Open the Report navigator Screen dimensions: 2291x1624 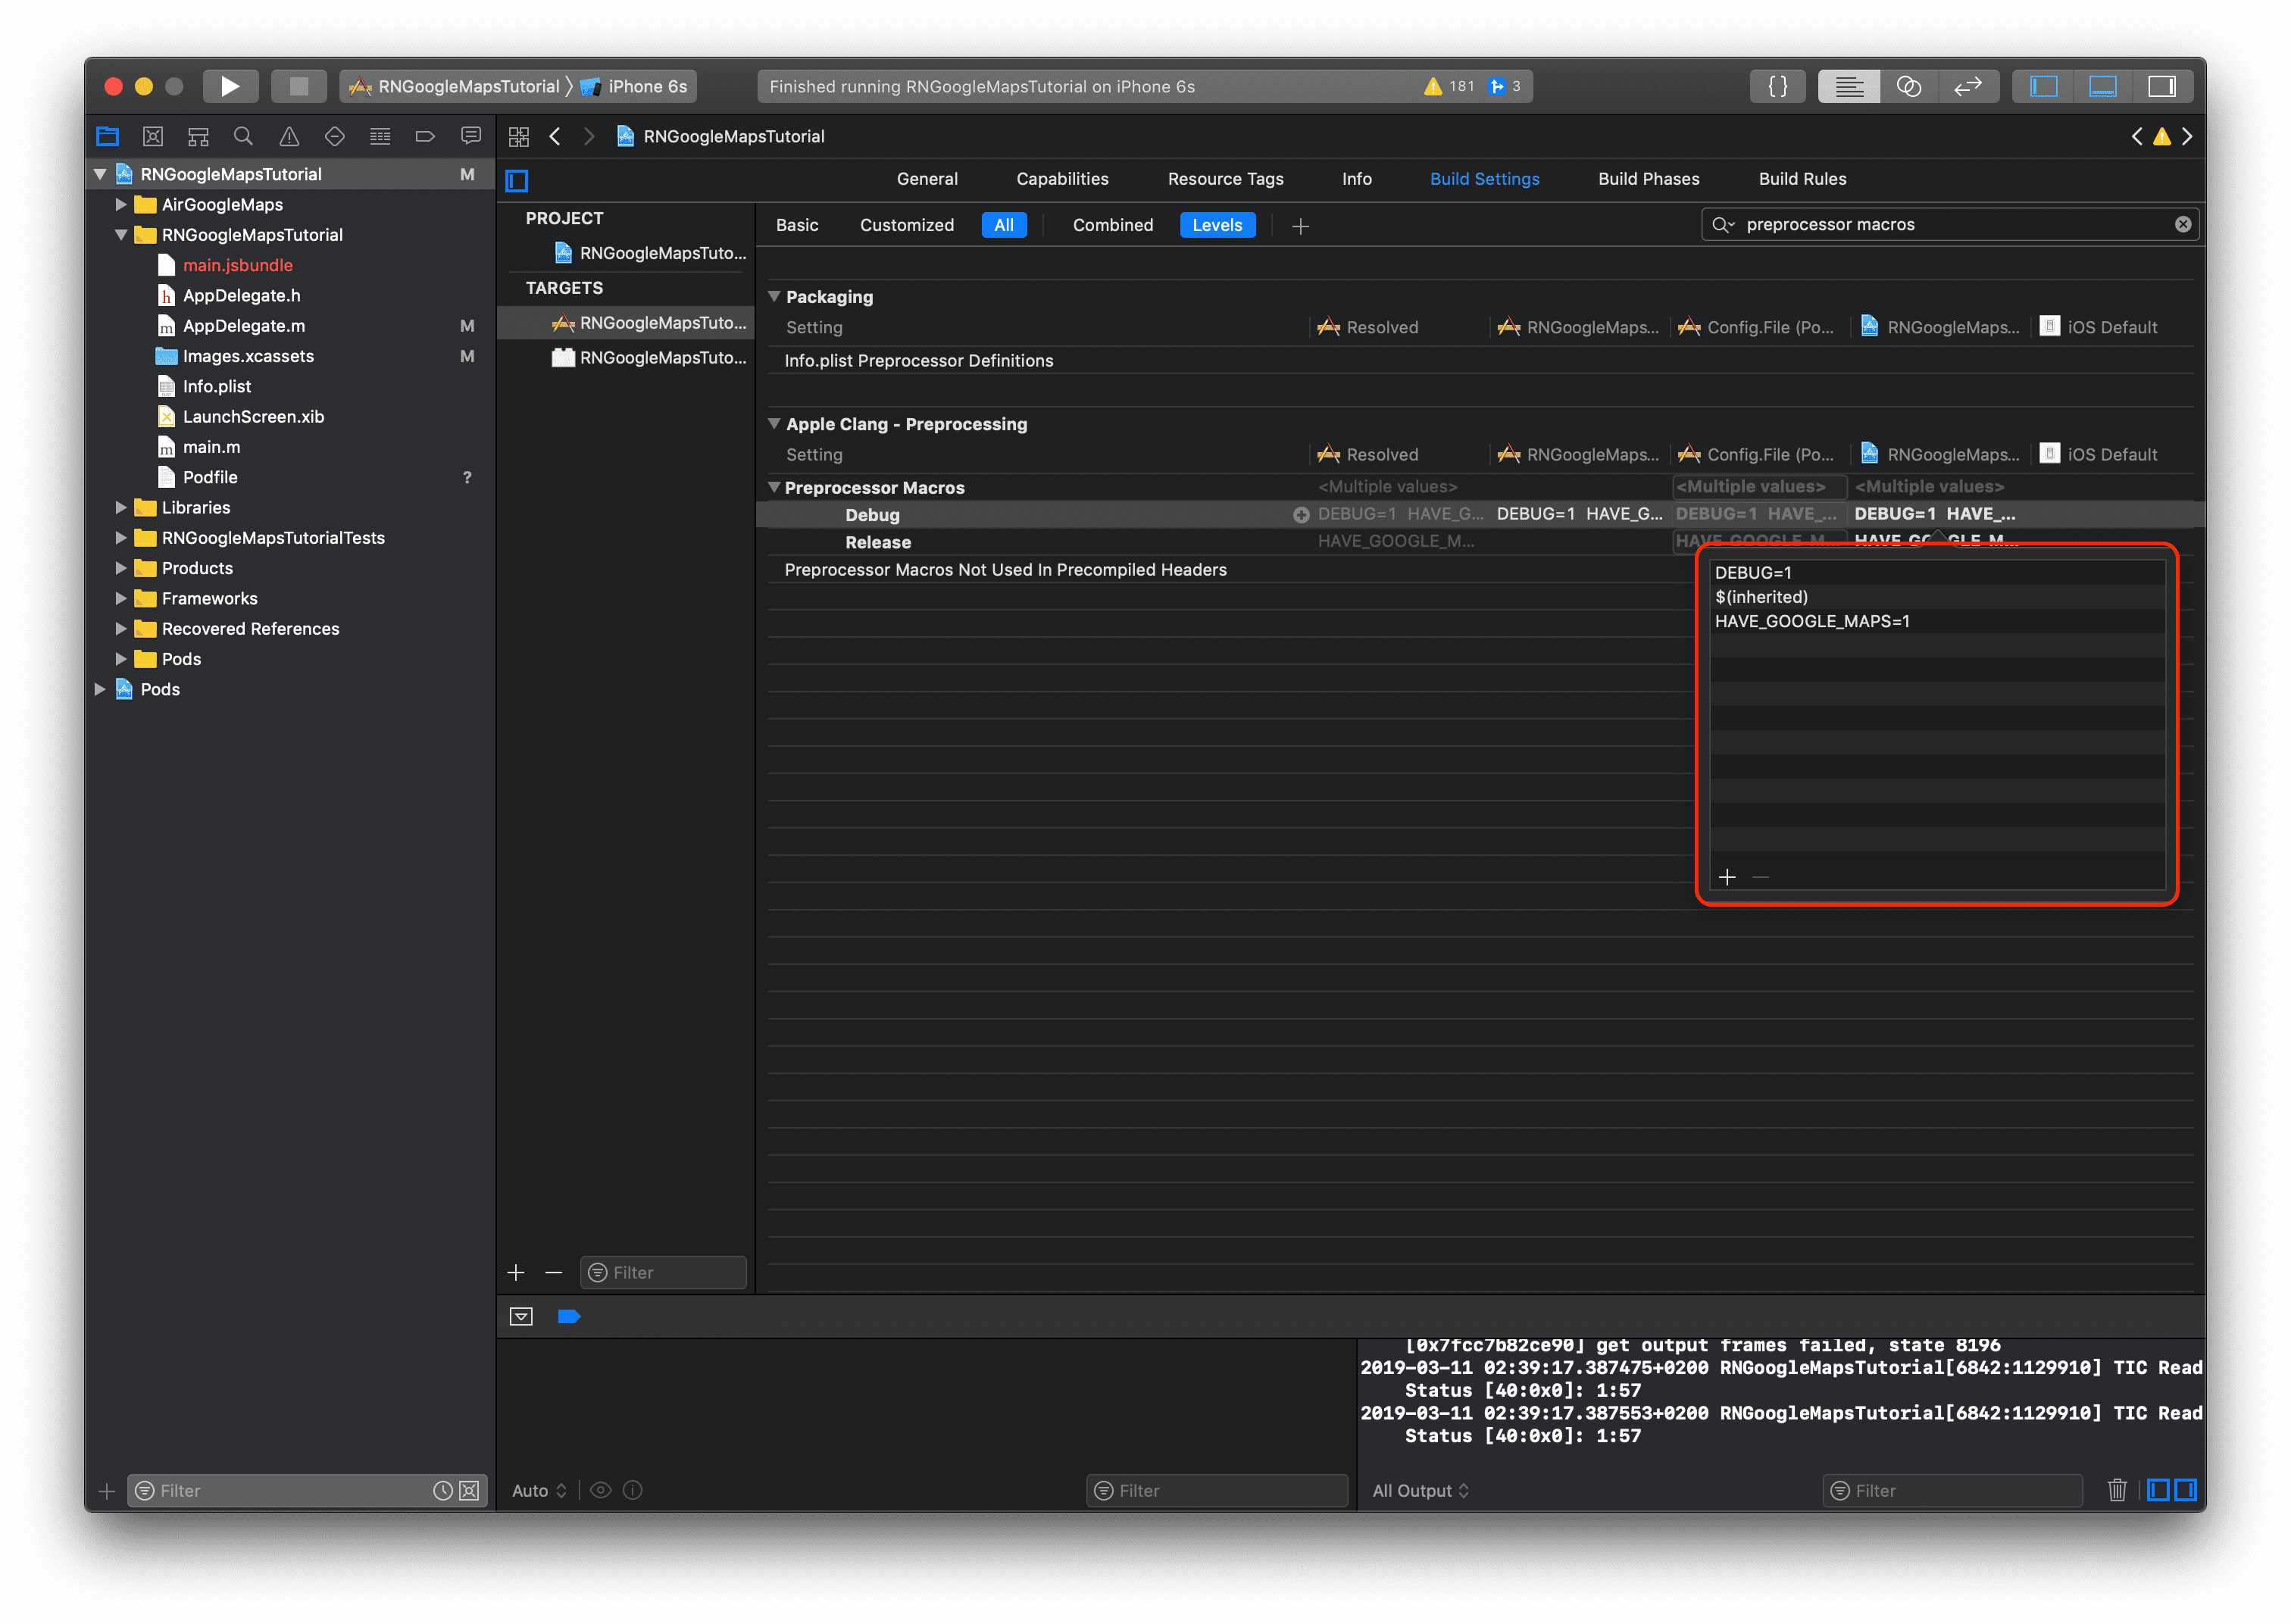click(470, 136)
